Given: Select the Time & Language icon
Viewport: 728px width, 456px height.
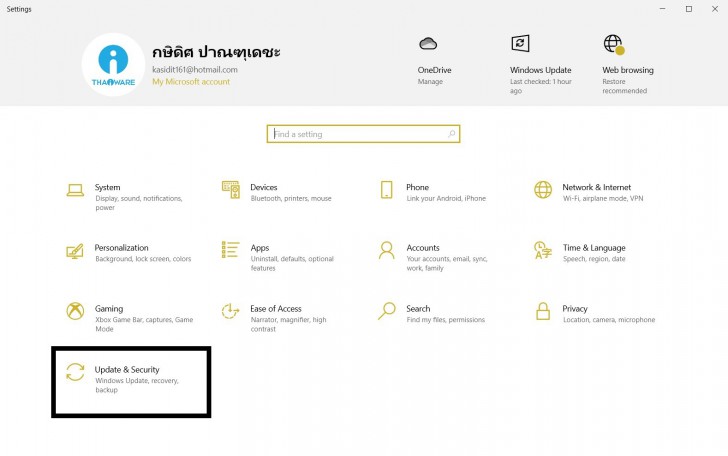Looking at the screenshot, I should click(x=543, y=250).
